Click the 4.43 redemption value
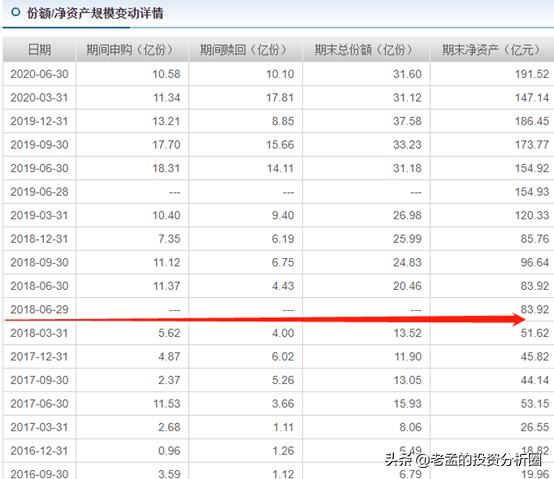This screenshot has width=554, height=479. point(283,286)
